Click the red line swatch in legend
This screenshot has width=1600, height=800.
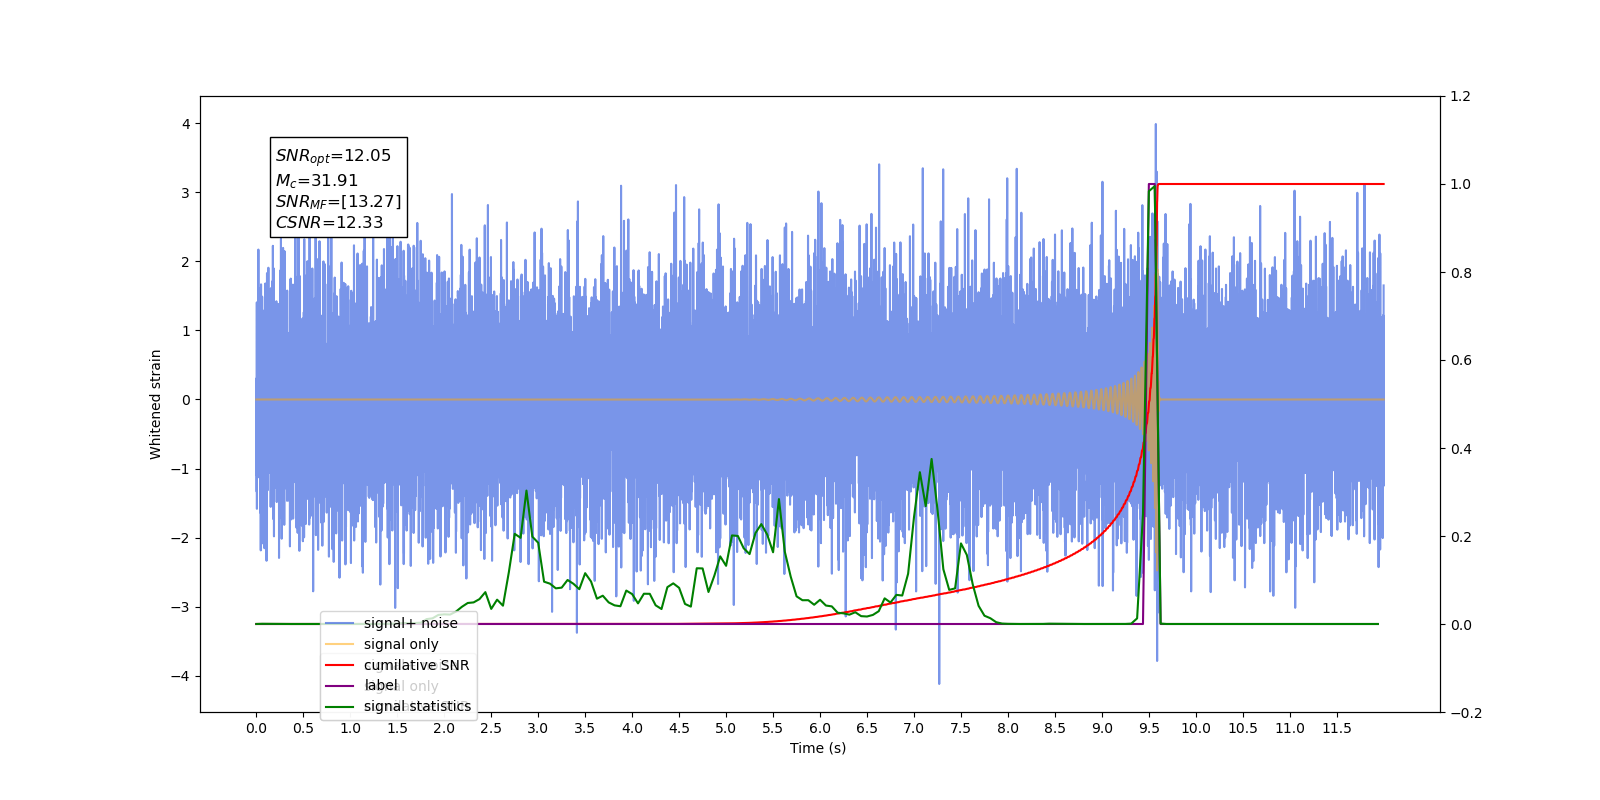click(340, 665)
